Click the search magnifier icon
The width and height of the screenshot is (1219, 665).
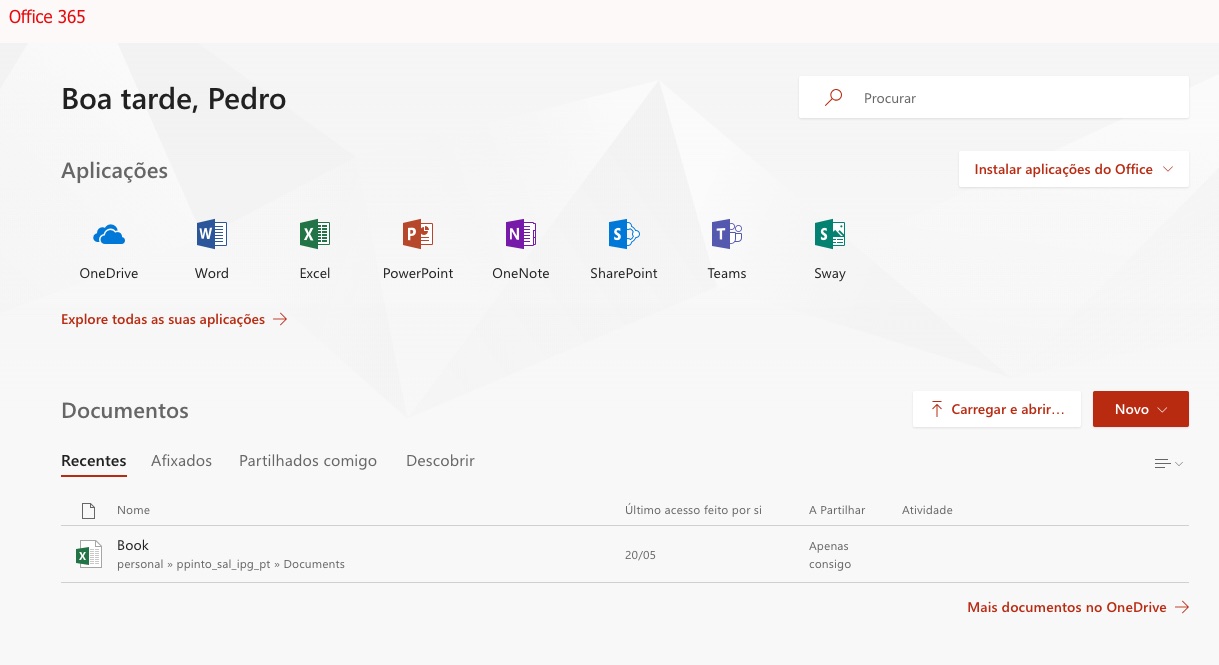(833, 97)
